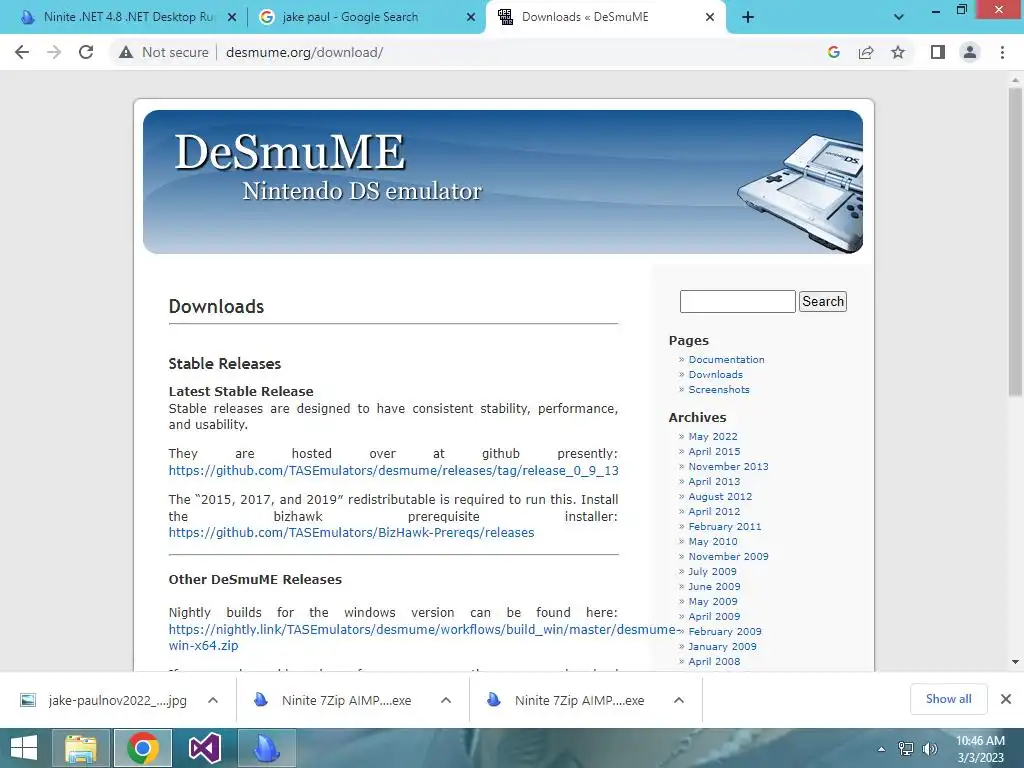Reload the DeSmuME downloads page
This screenshot has width=1024, height=768.
86,52
